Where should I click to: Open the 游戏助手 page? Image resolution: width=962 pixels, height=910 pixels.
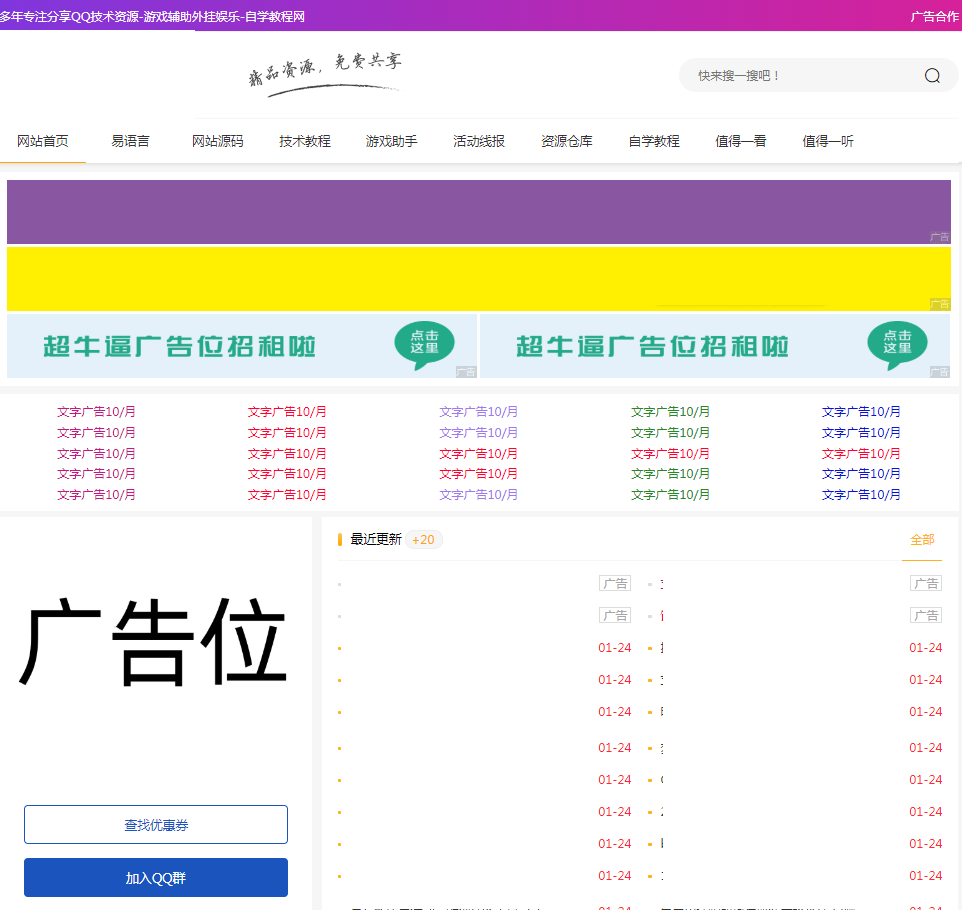391,141
